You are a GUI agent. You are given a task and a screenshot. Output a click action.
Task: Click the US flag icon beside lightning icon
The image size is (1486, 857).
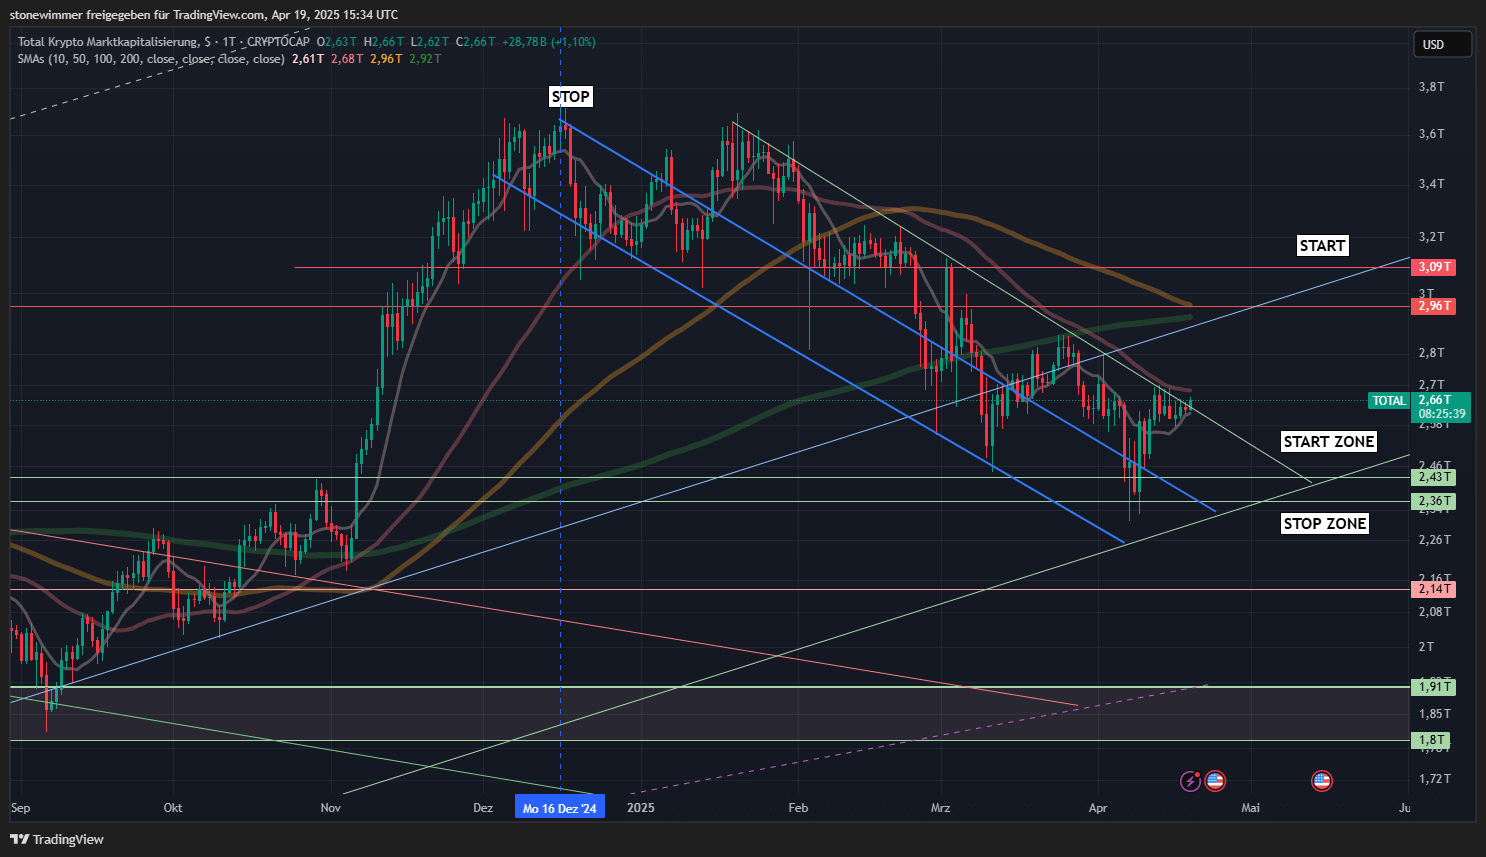1215,781
